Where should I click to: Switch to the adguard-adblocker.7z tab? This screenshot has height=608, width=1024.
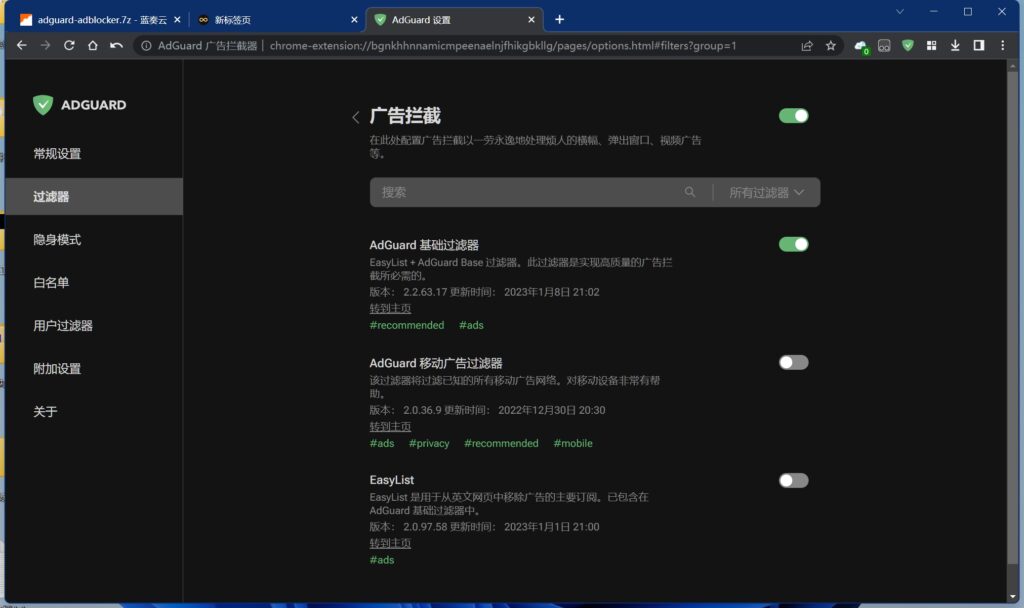click(101, 20)
